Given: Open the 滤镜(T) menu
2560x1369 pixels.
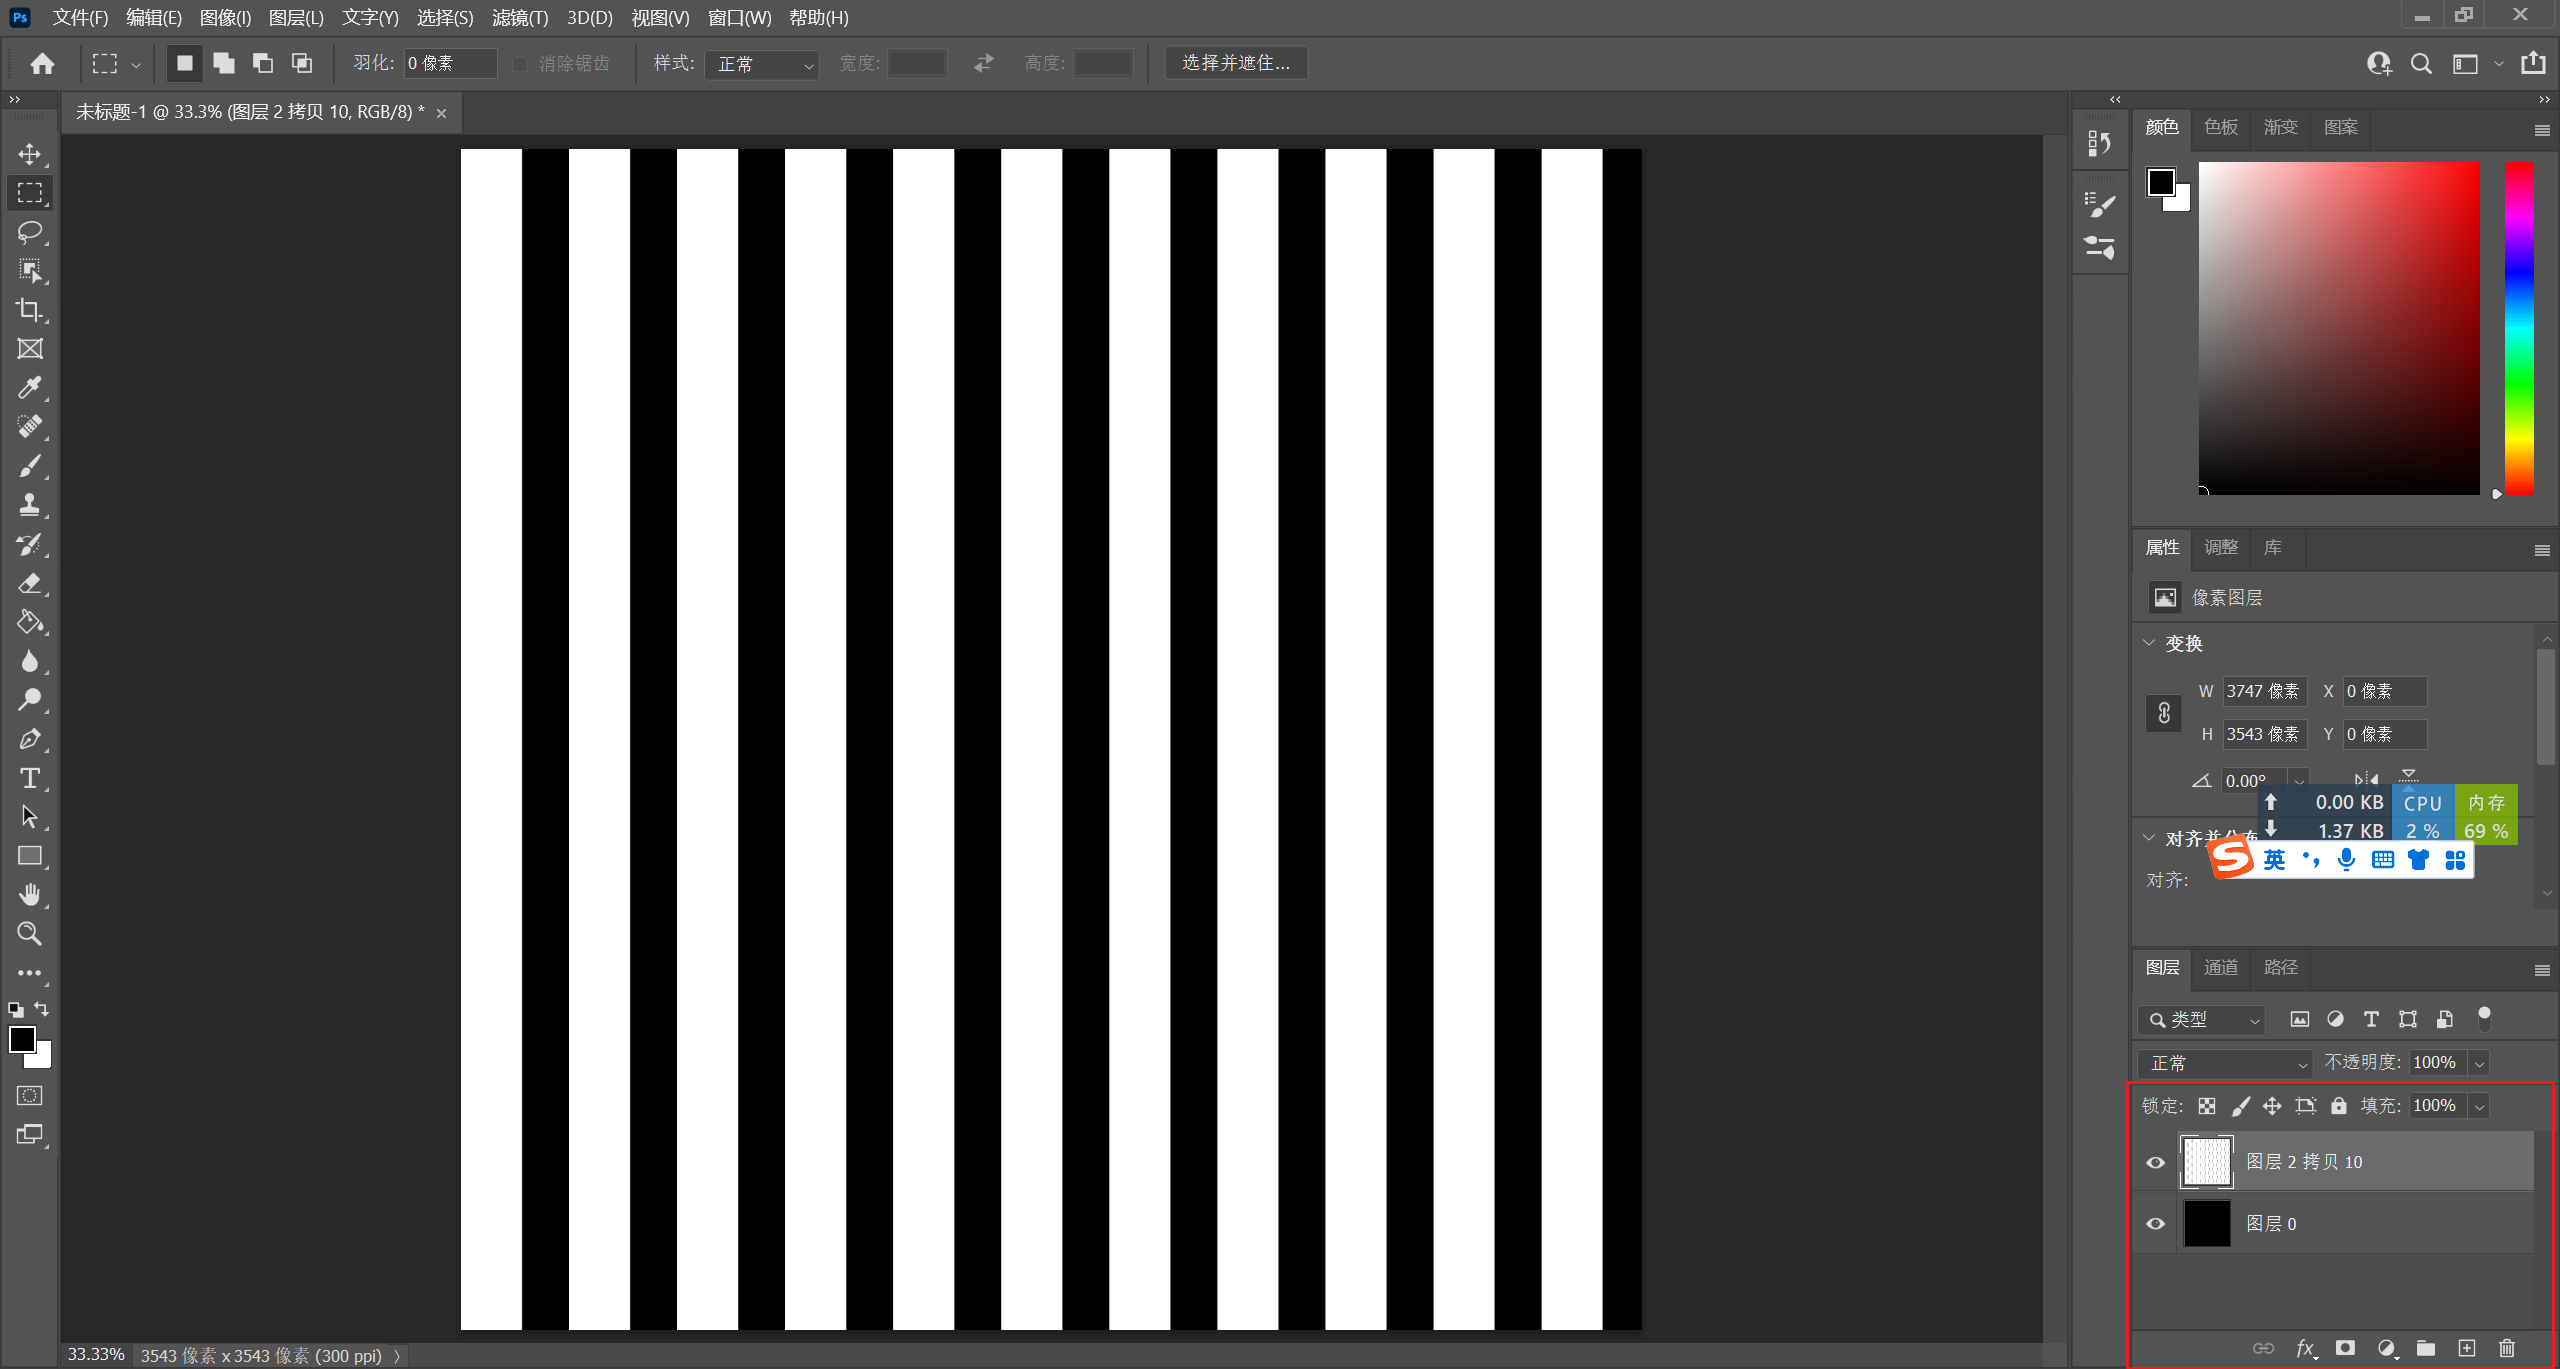Looking at the screenshot, I should coord(519,17).
